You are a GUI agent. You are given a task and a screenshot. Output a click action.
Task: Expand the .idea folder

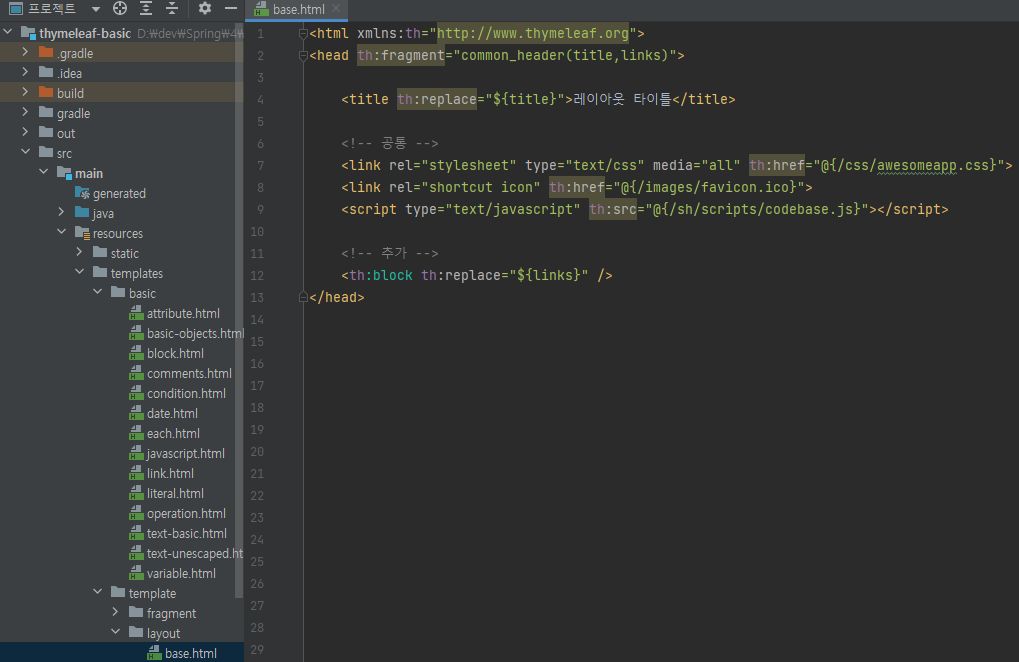25,72
